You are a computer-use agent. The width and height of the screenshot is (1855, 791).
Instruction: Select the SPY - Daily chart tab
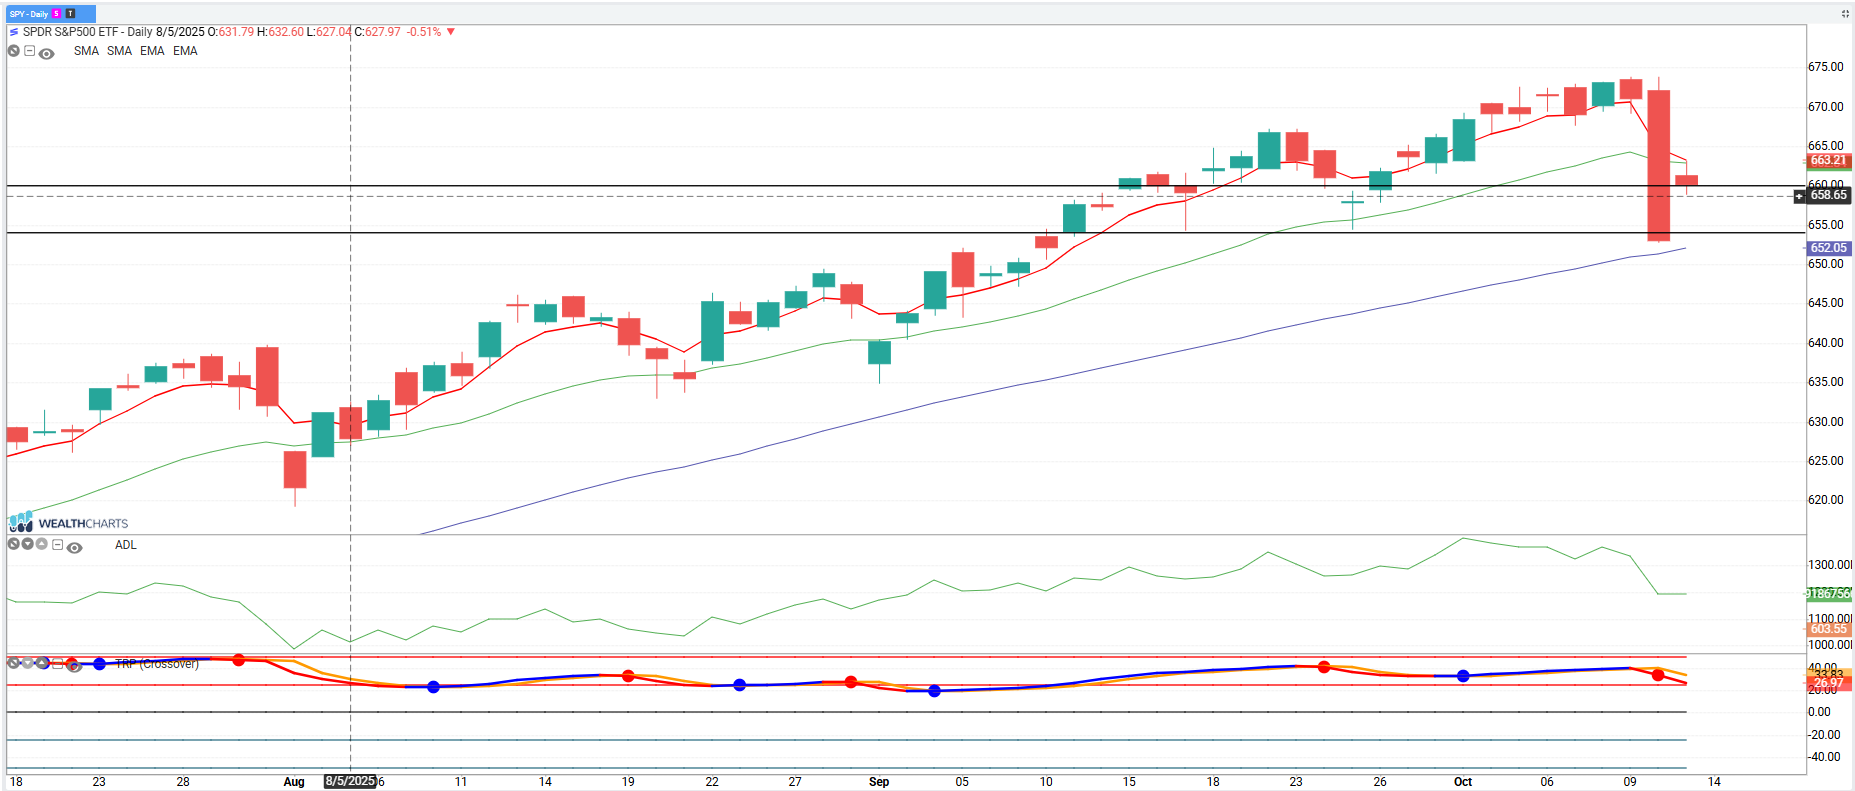point(29,14)
